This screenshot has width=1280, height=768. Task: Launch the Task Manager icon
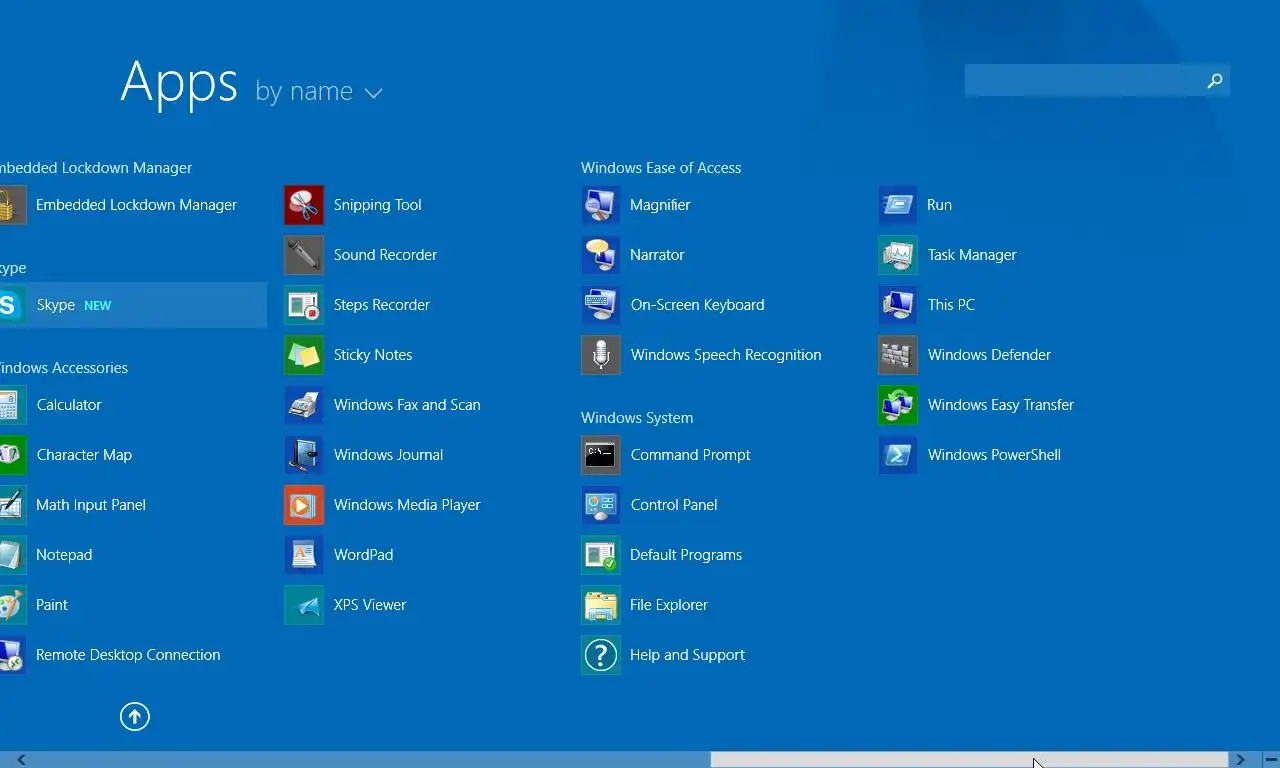coord(898,255)
